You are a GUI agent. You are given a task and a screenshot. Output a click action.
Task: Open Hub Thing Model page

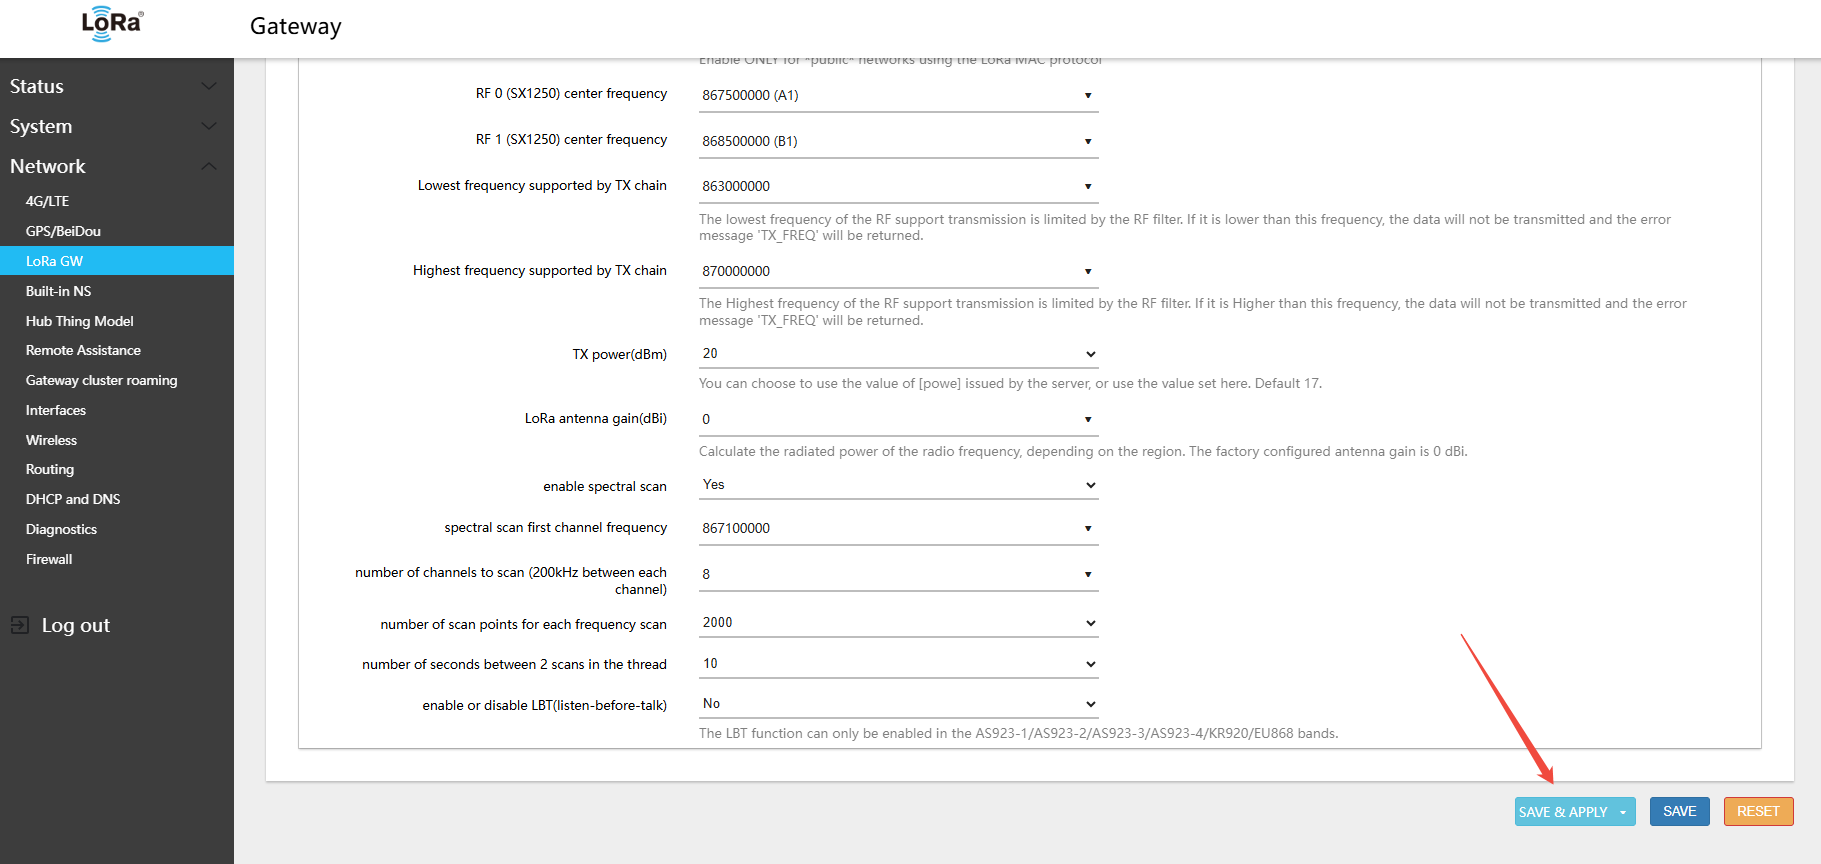coord(80,321)
